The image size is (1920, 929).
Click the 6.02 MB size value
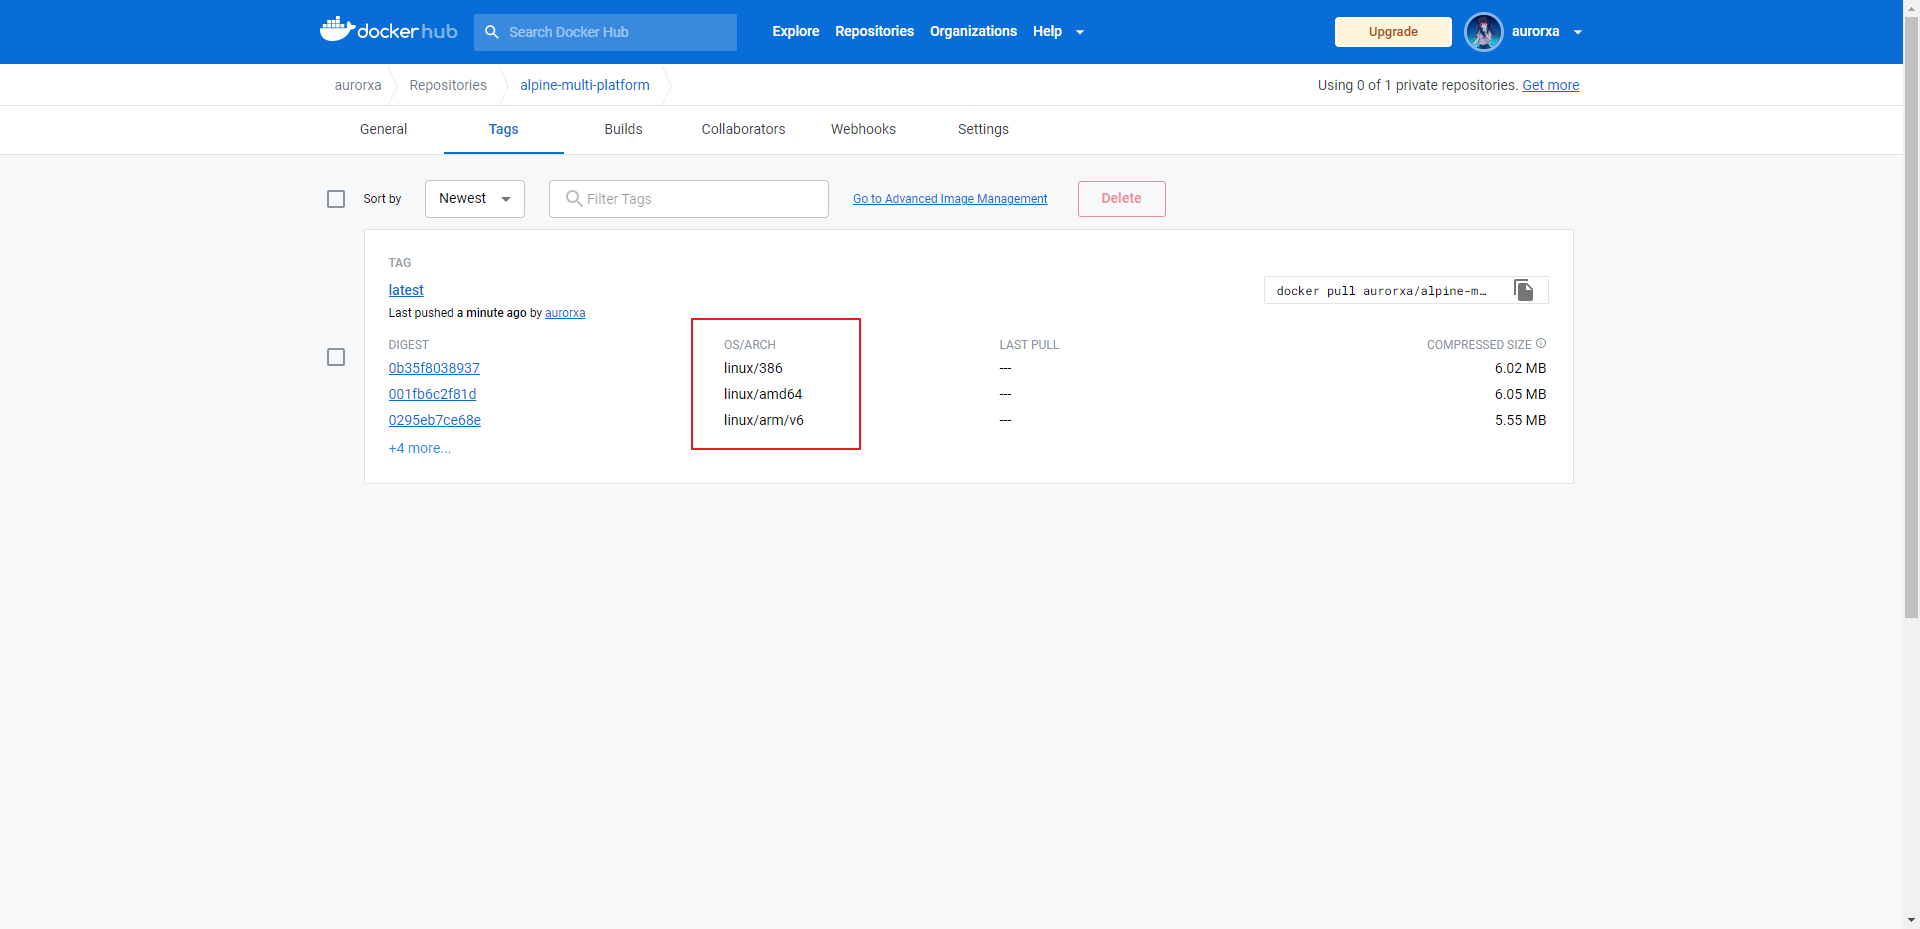tap(1520, 368)
